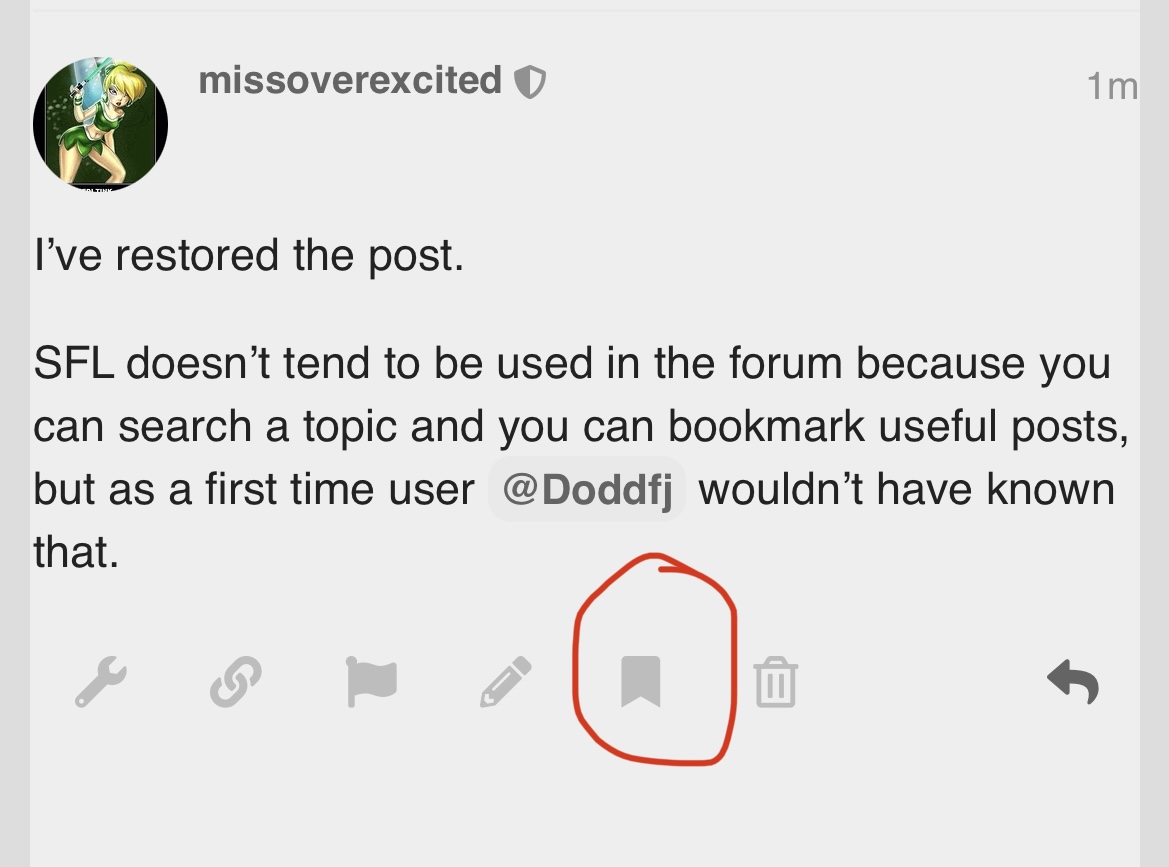
Task: Click the final word "that." of the post
Action: (x=76, y=552)
